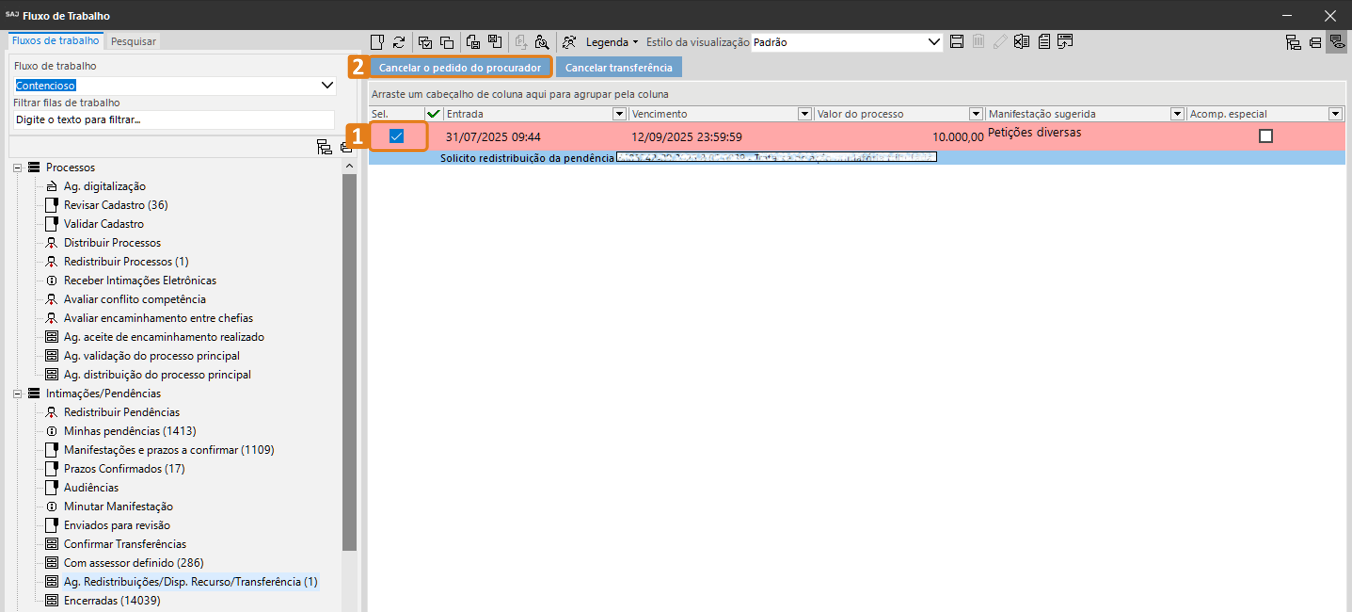Tick the Acomp. especial checkbox
This screenshot has width=1352, height=612.
[1265, 136]
